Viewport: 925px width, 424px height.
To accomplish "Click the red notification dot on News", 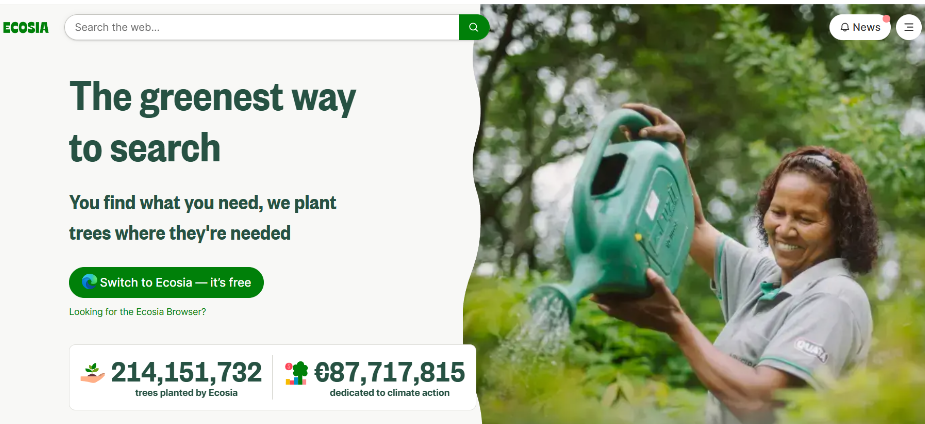I will [886, 19].
